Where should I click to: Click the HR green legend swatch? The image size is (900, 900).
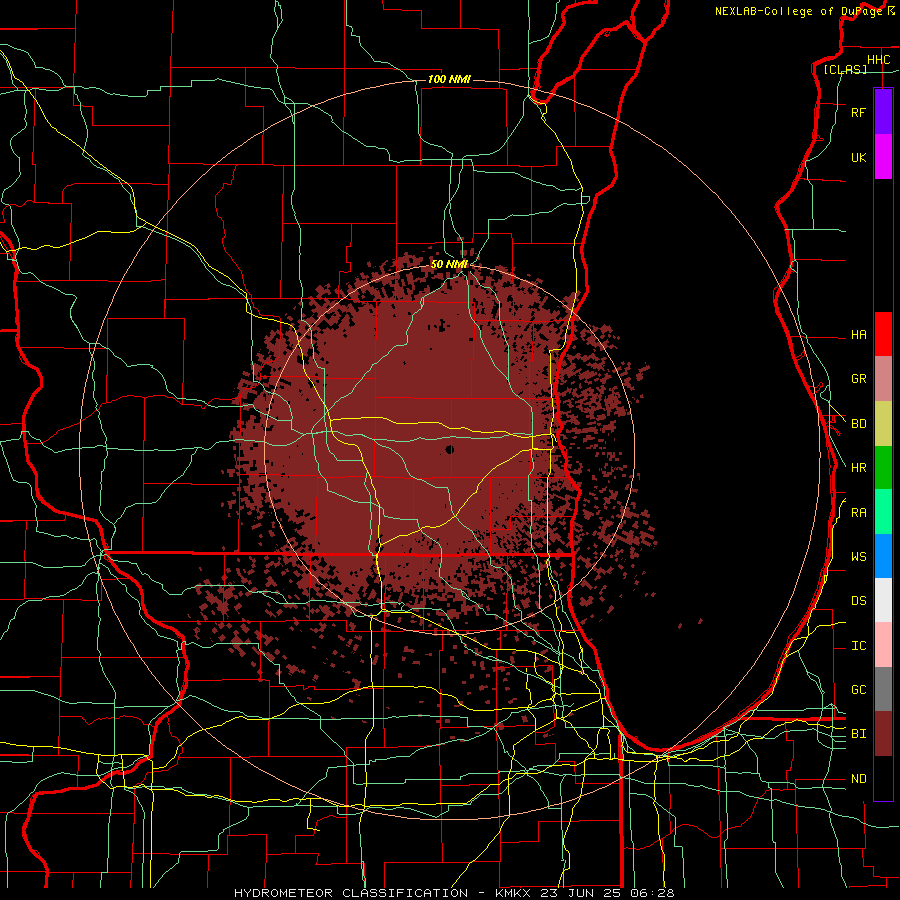click(883, 468)
